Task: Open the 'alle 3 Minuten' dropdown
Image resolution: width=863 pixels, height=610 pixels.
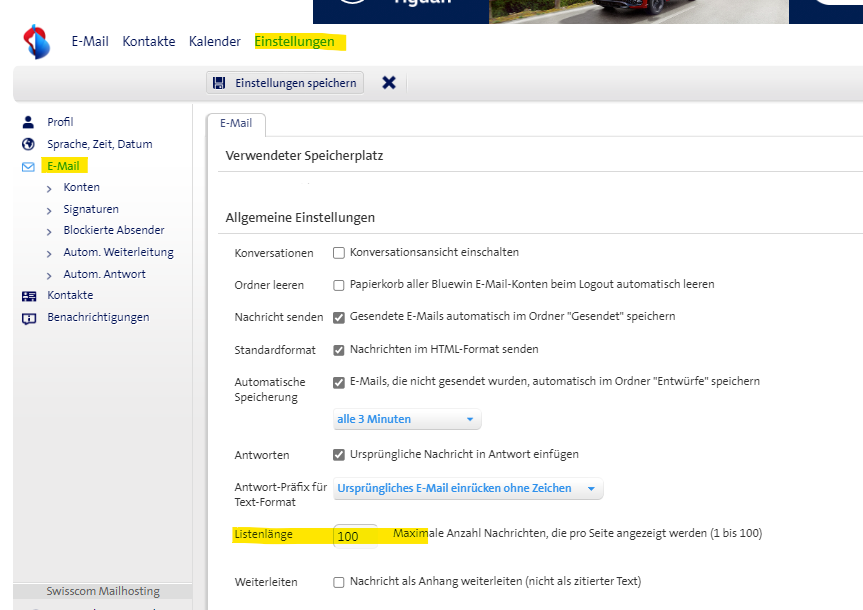Action: [407, 419]
